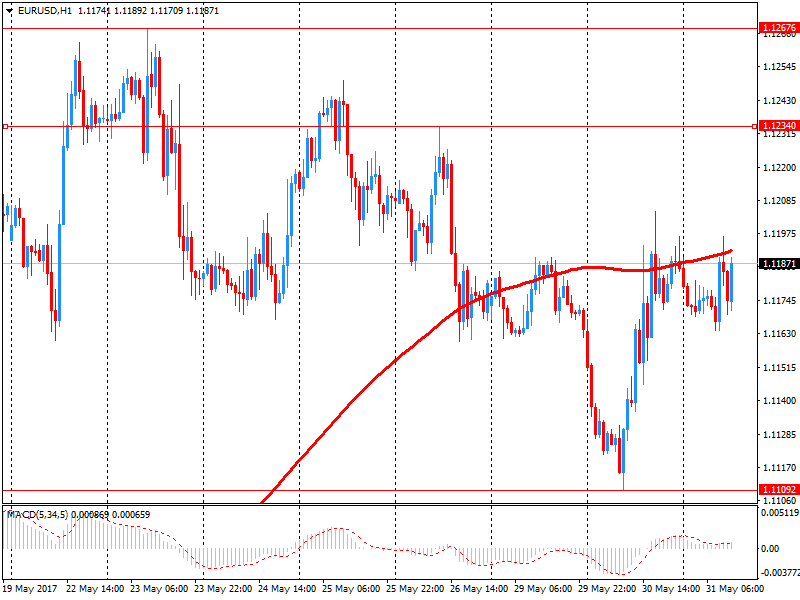The image size is (800, 600).
Task: Click the left handle of the 1.12340 line
Action: click(5, 126)
